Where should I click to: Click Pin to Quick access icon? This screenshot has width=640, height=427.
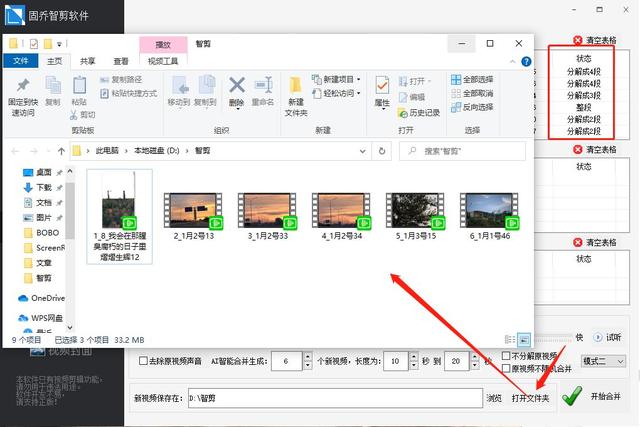[23, 86]
